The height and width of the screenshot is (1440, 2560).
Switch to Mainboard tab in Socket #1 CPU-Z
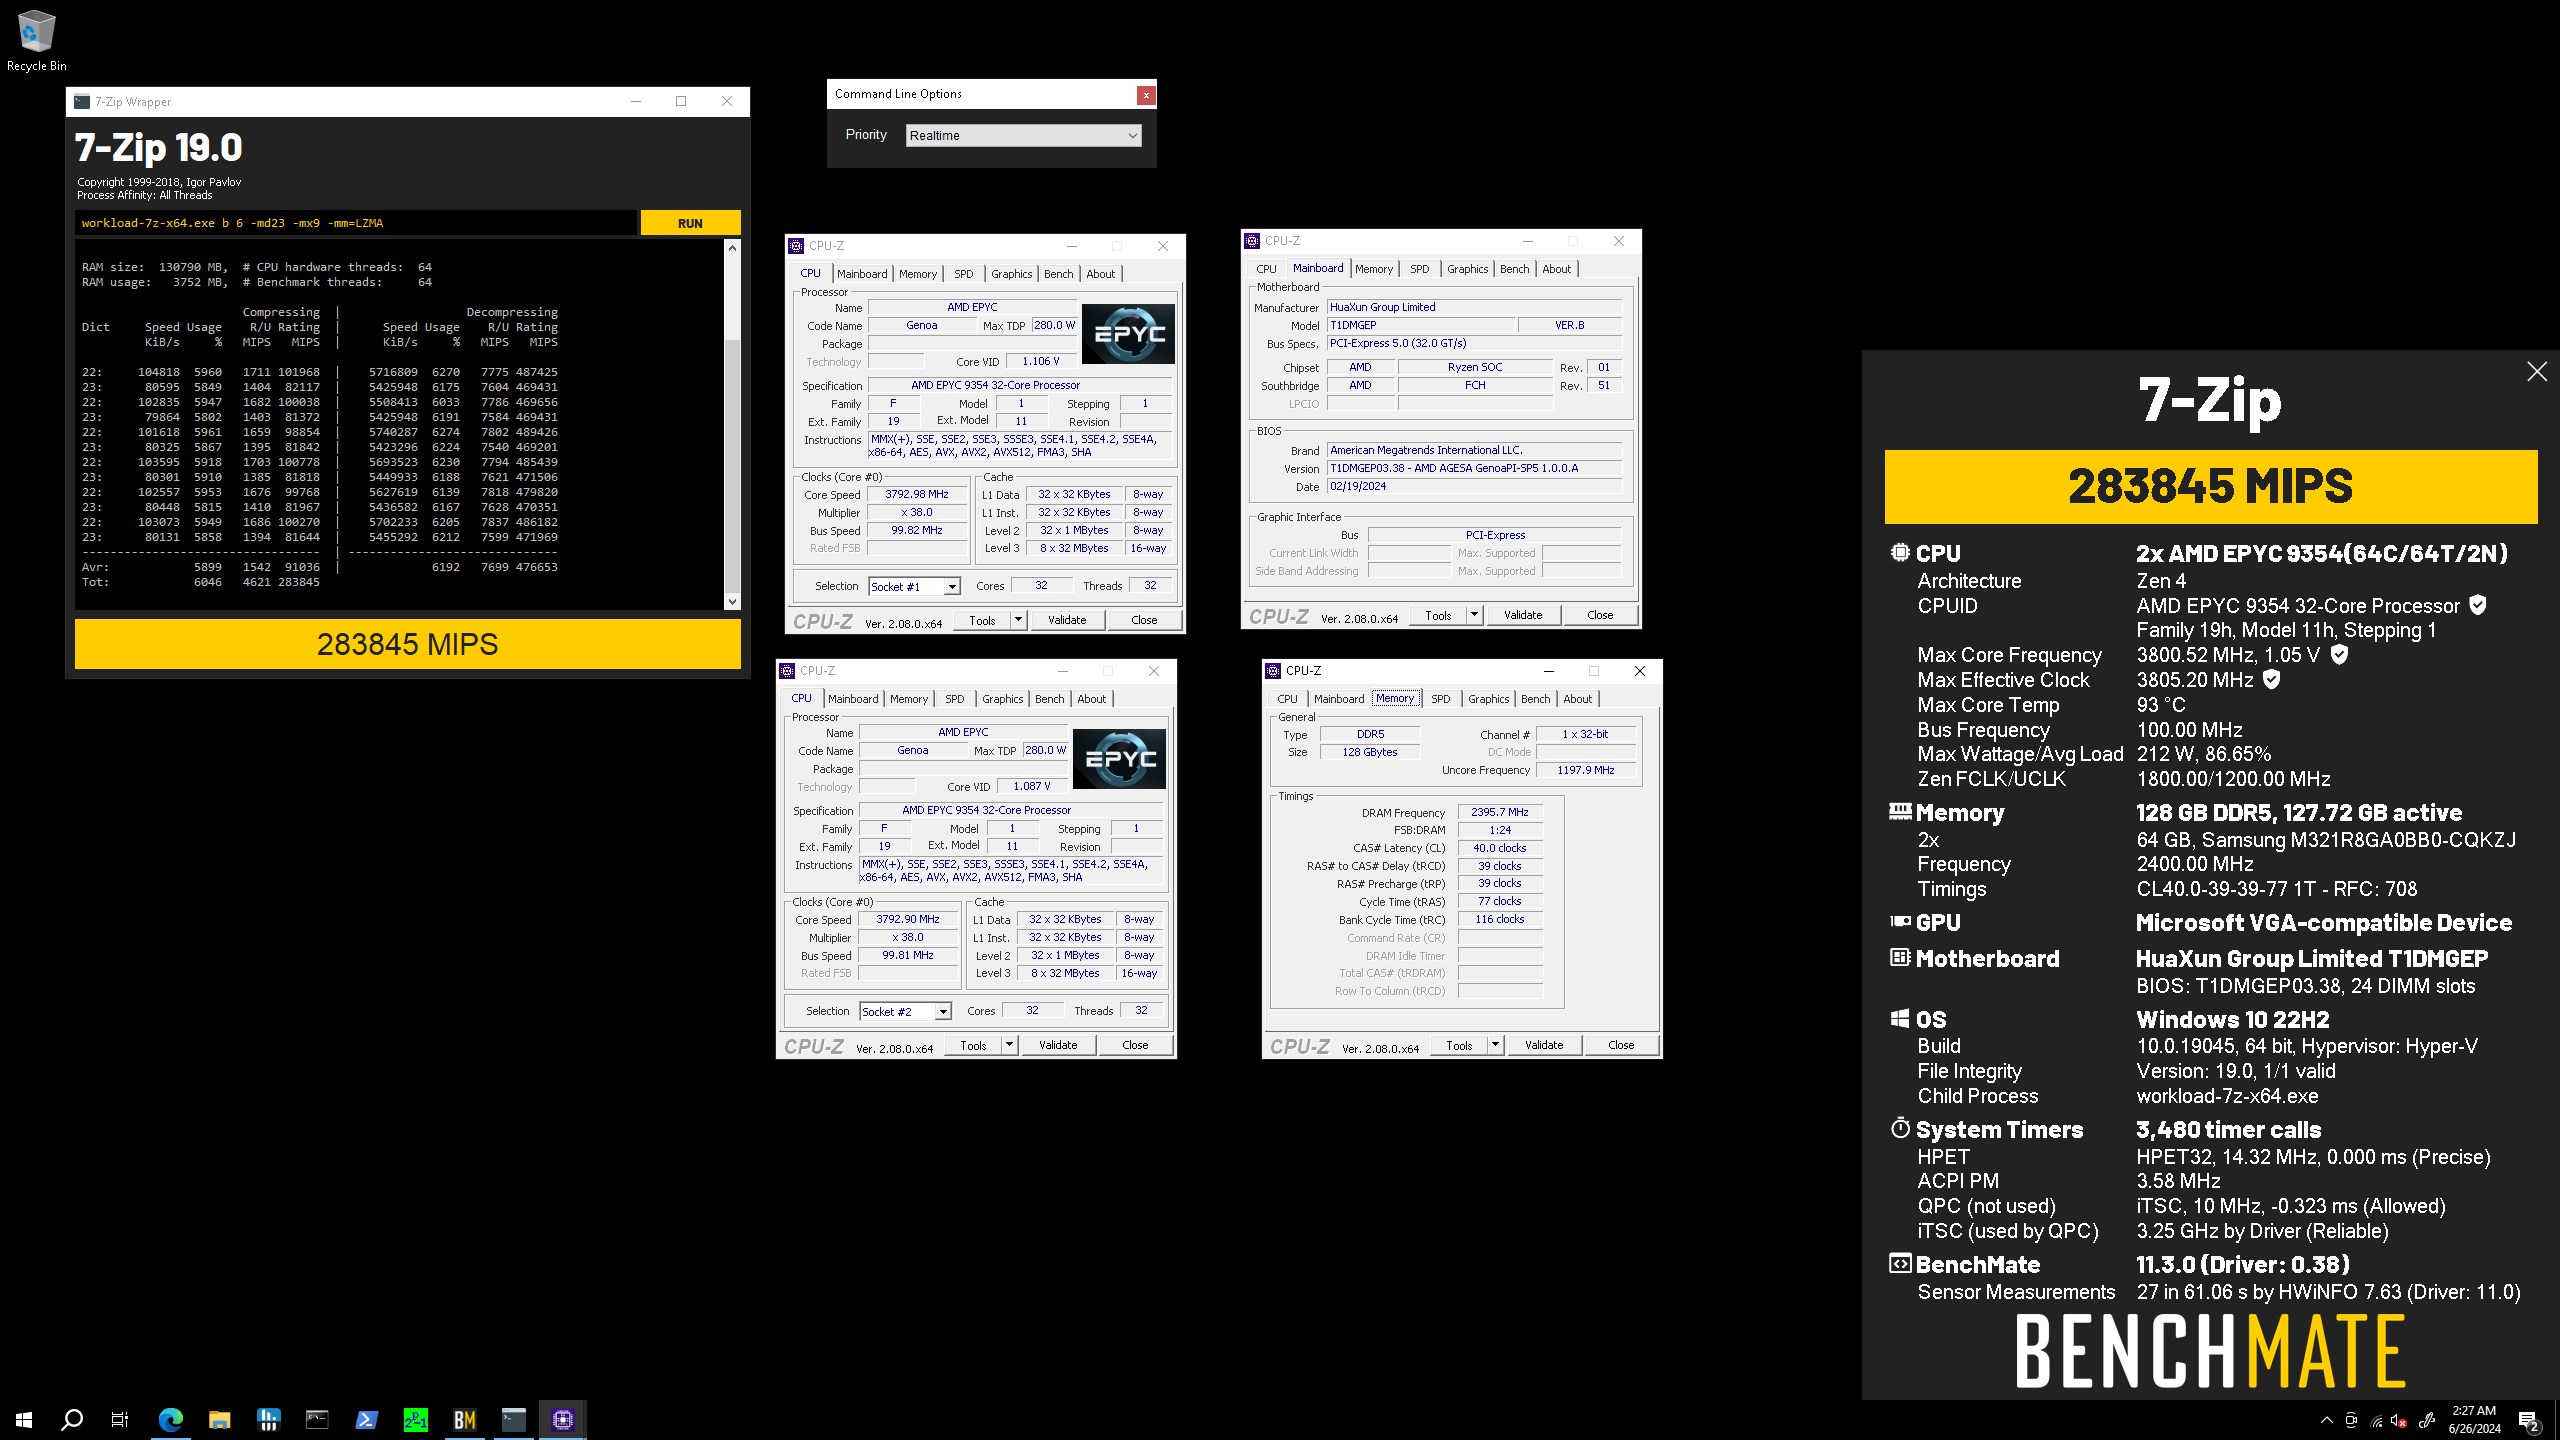click(x=862, y=274)
